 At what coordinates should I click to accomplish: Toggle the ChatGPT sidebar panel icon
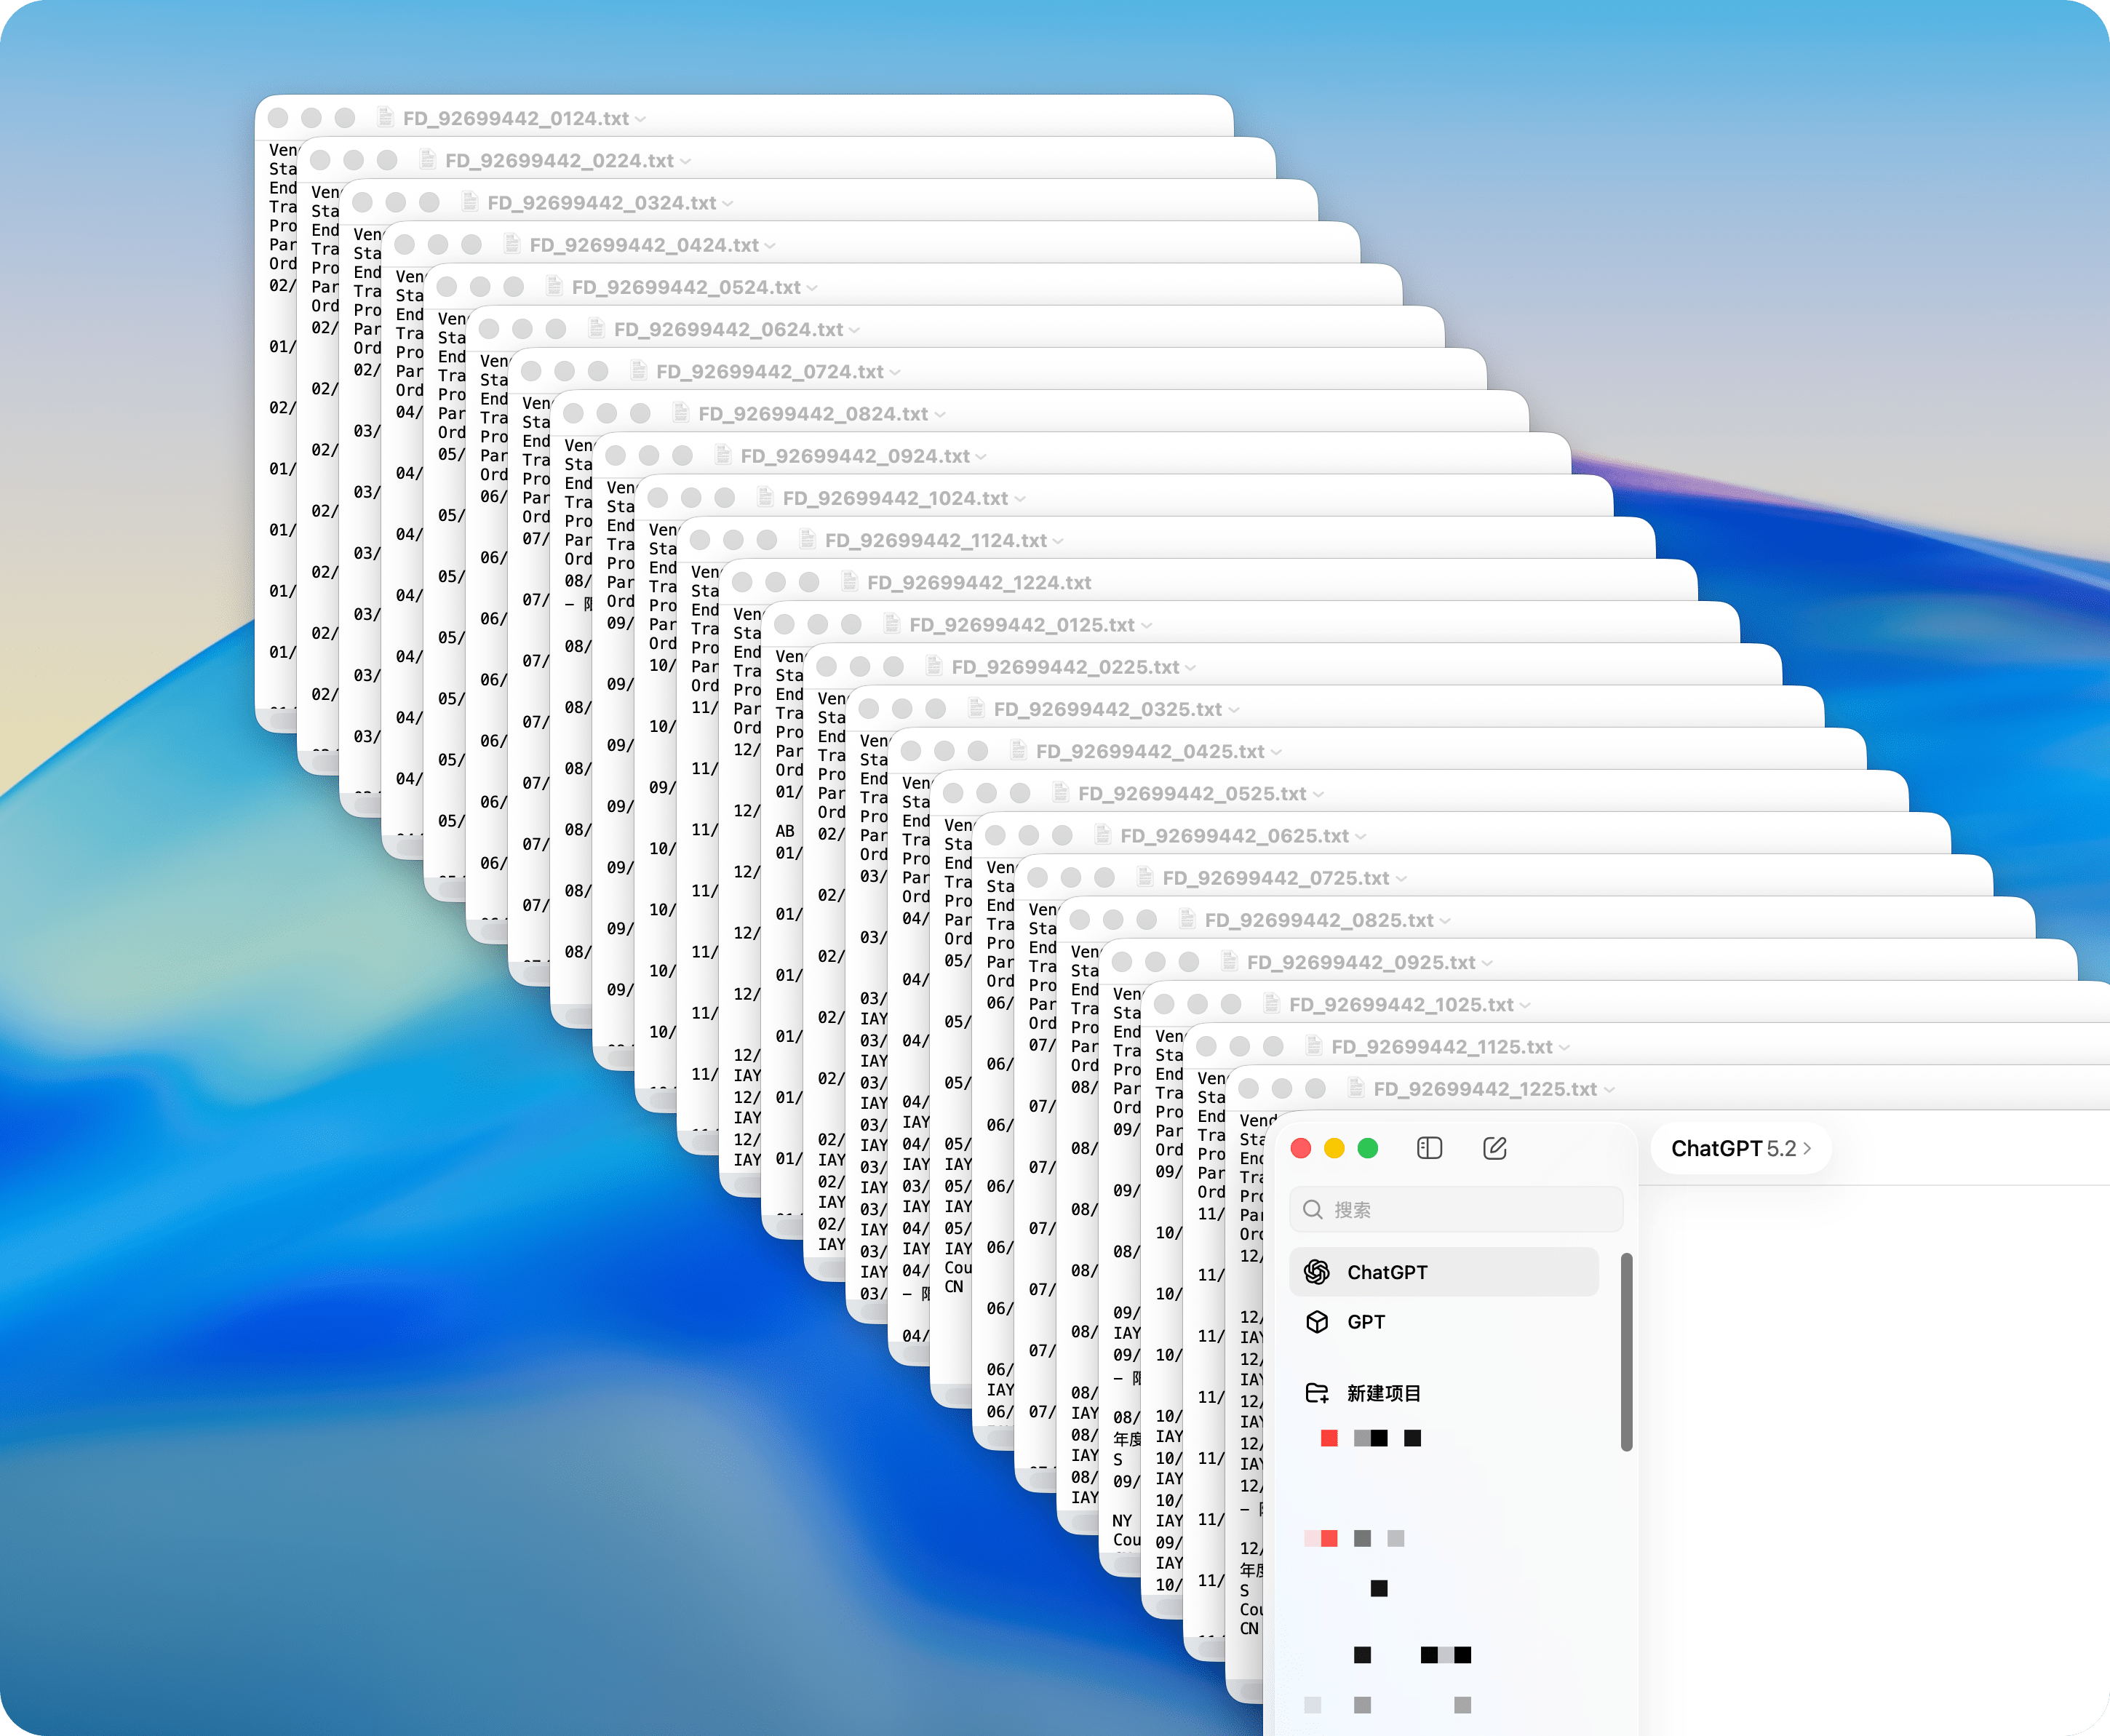coord(1429,1148)
